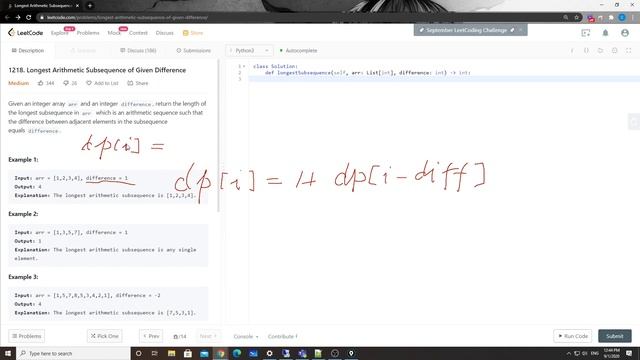640x360 pixels.
Task: Switch to the Solution tab
Action: click(x=83, y=51)
